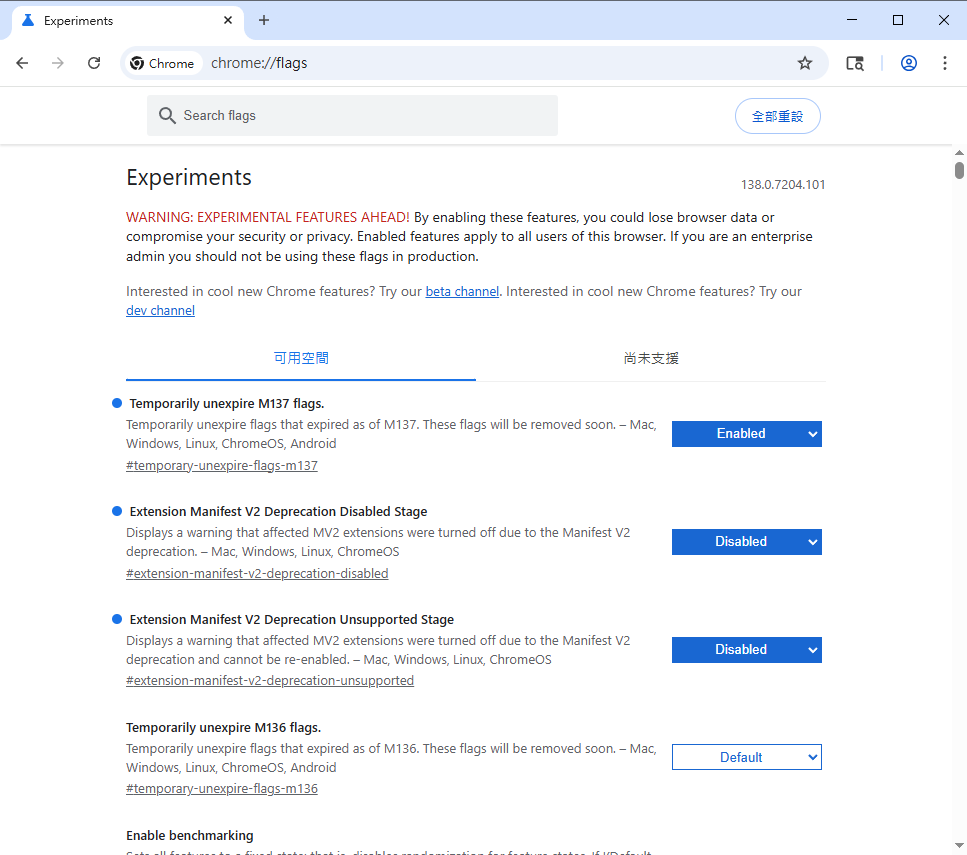This screenshot has width=967, height=855.
Task: Open the search tabs/side panel icon
Action: point(855,63)
